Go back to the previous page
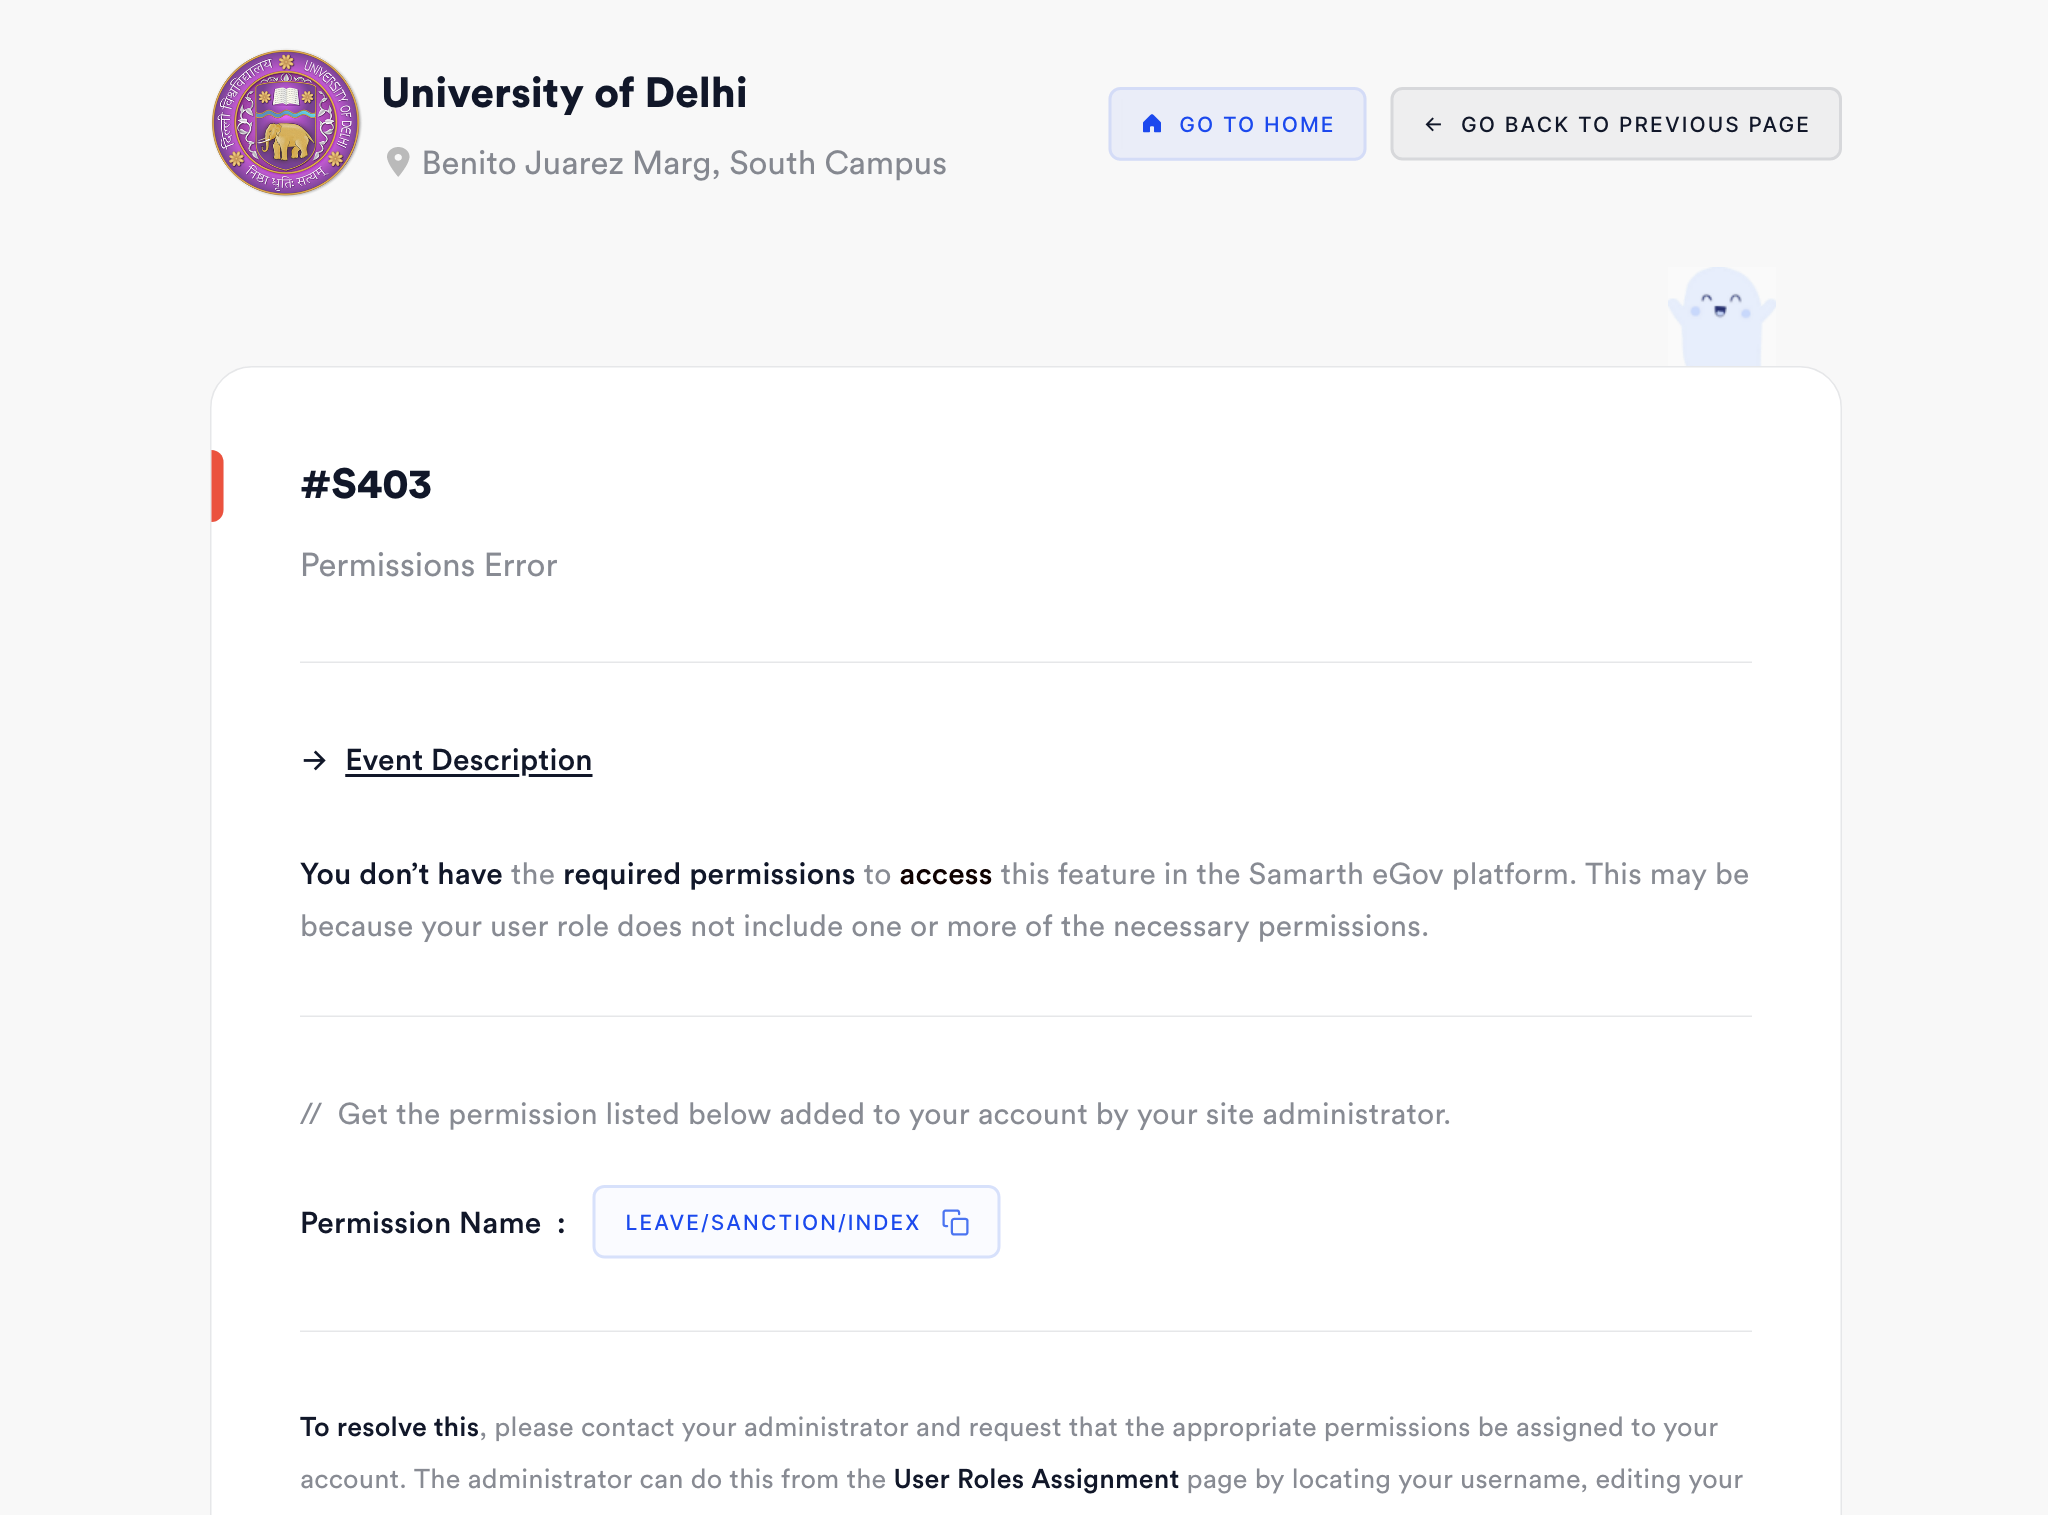Viewport: 2048px width, 1515px height. tap(1615, 124)
